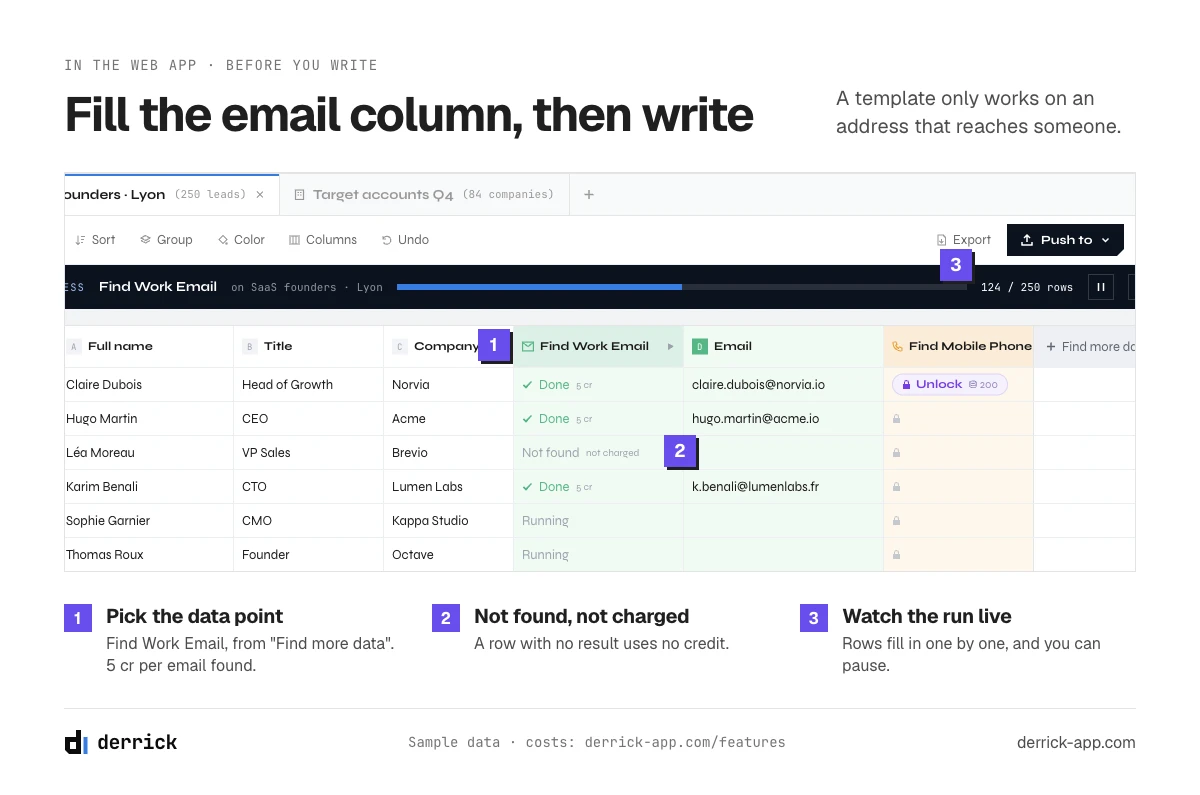Select the CTO title cell

point(308,487)
